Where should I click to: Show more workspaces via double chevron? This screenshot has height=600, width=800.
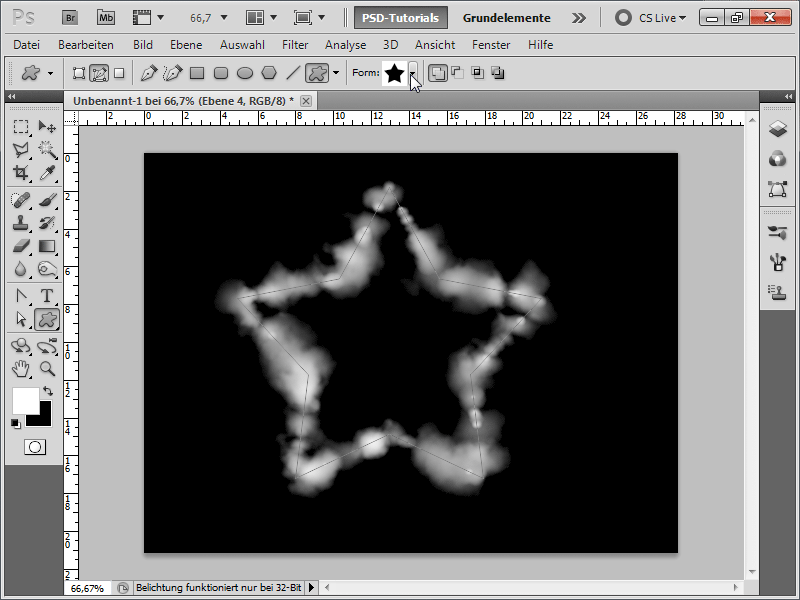(x=579, y=18)
